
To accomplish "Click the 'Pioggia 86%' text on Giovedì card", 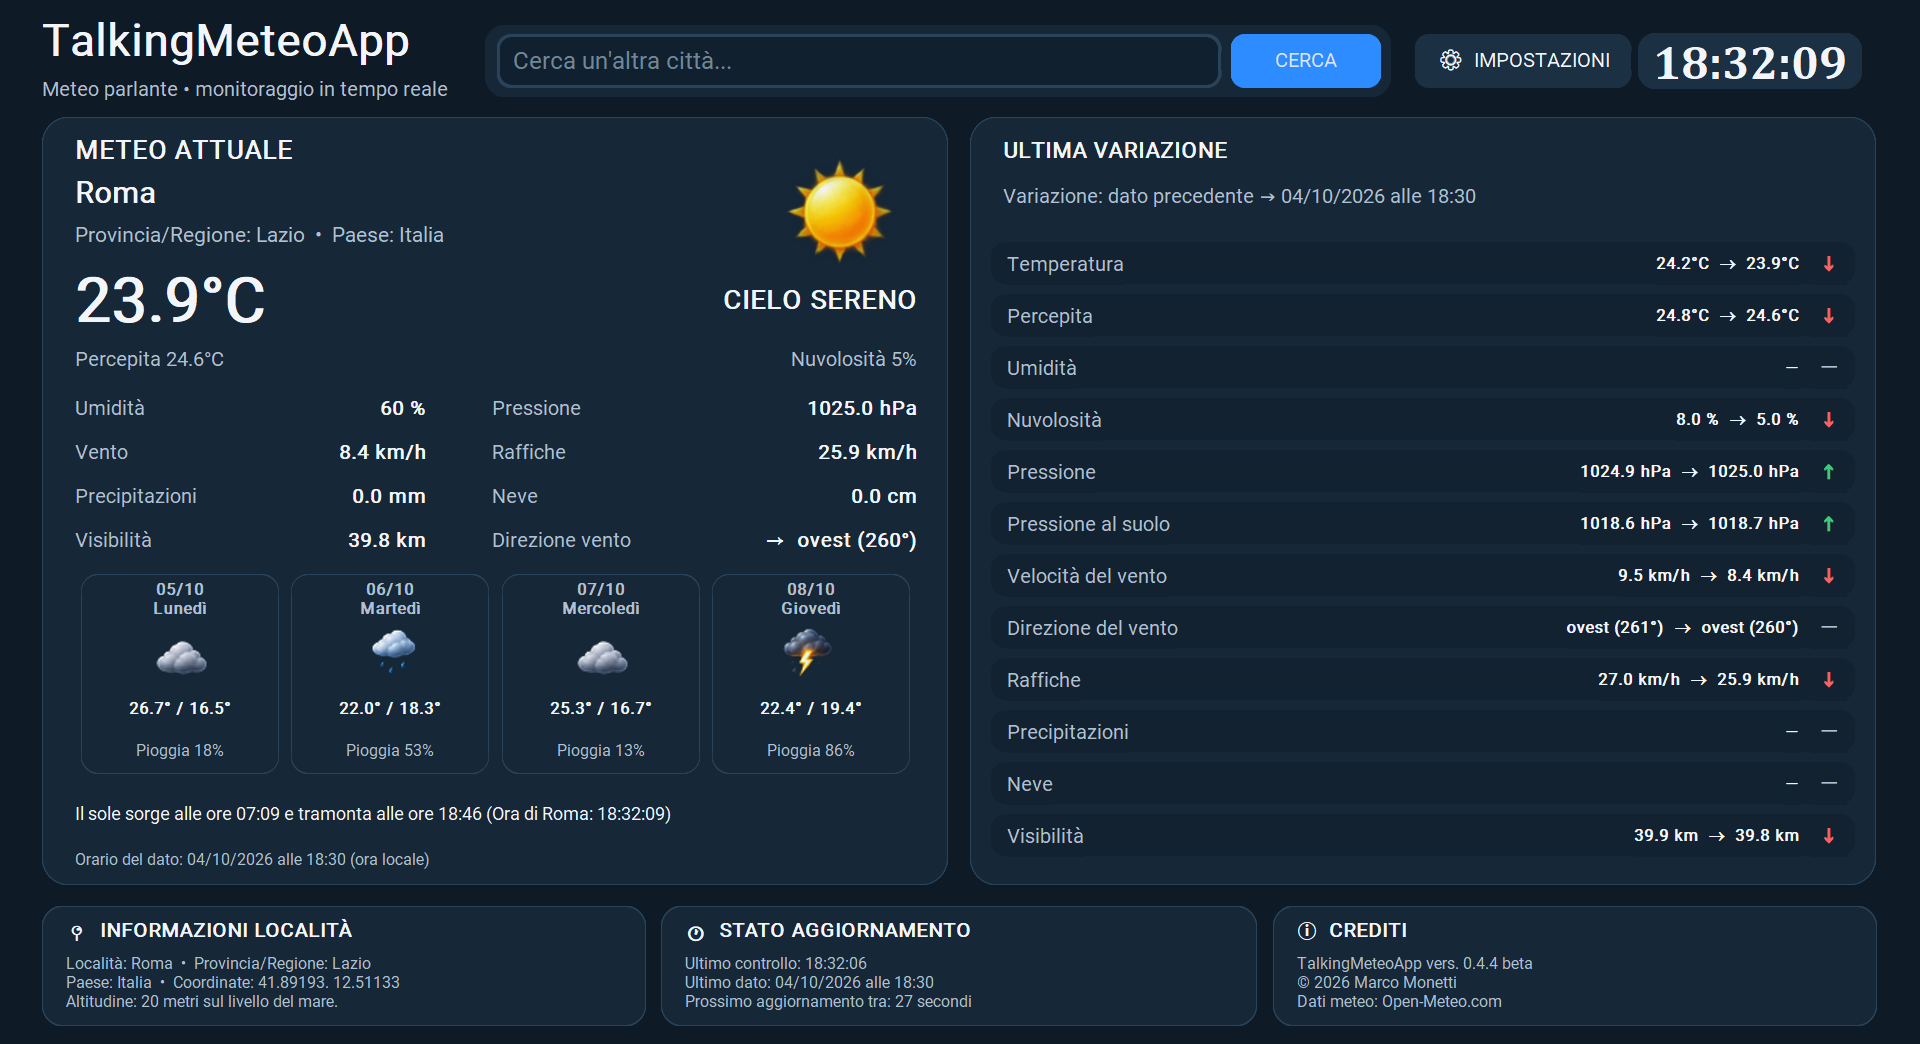I will click(x=811, y=750).
